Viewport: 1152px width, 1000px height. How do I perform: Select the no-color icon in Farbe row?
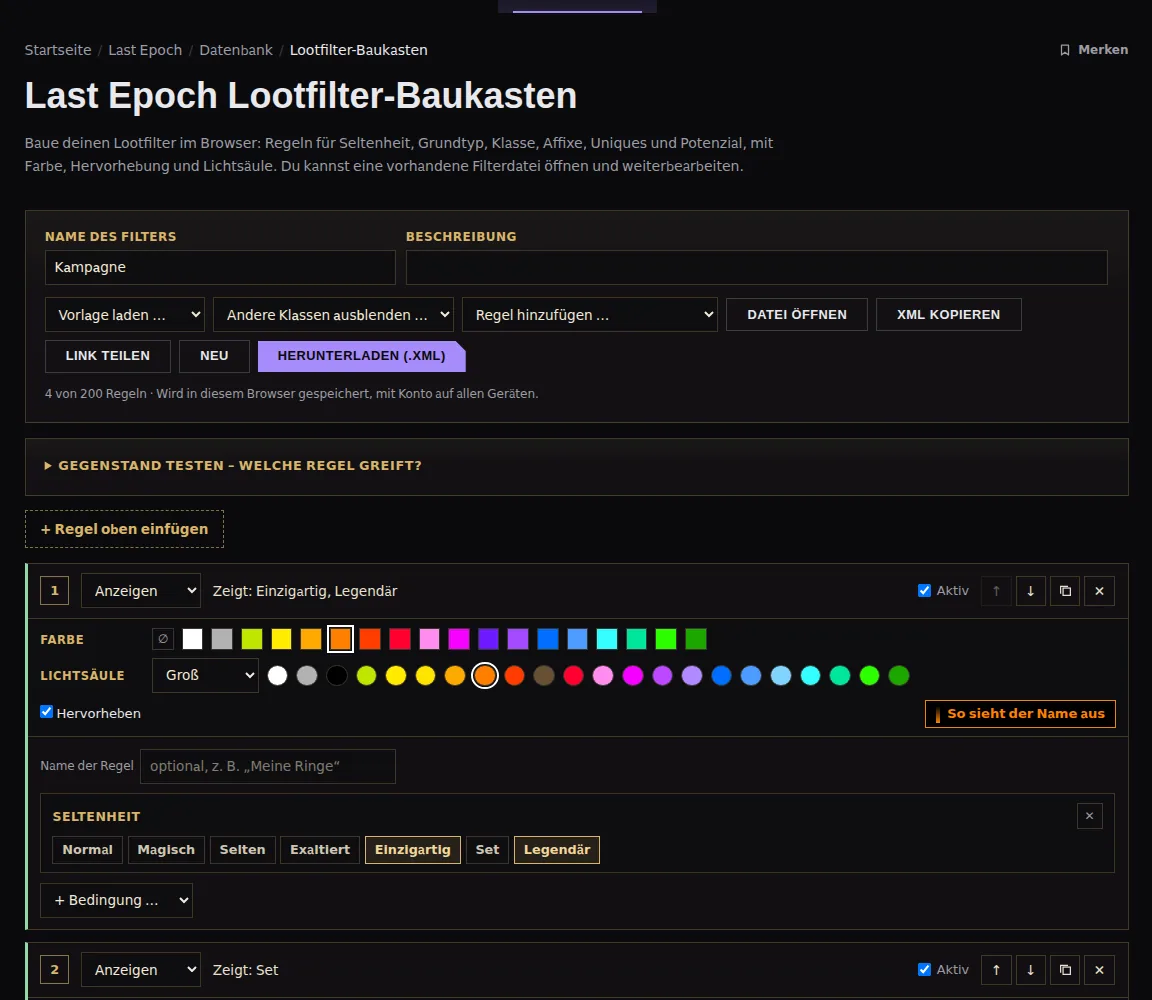point(163,639)
